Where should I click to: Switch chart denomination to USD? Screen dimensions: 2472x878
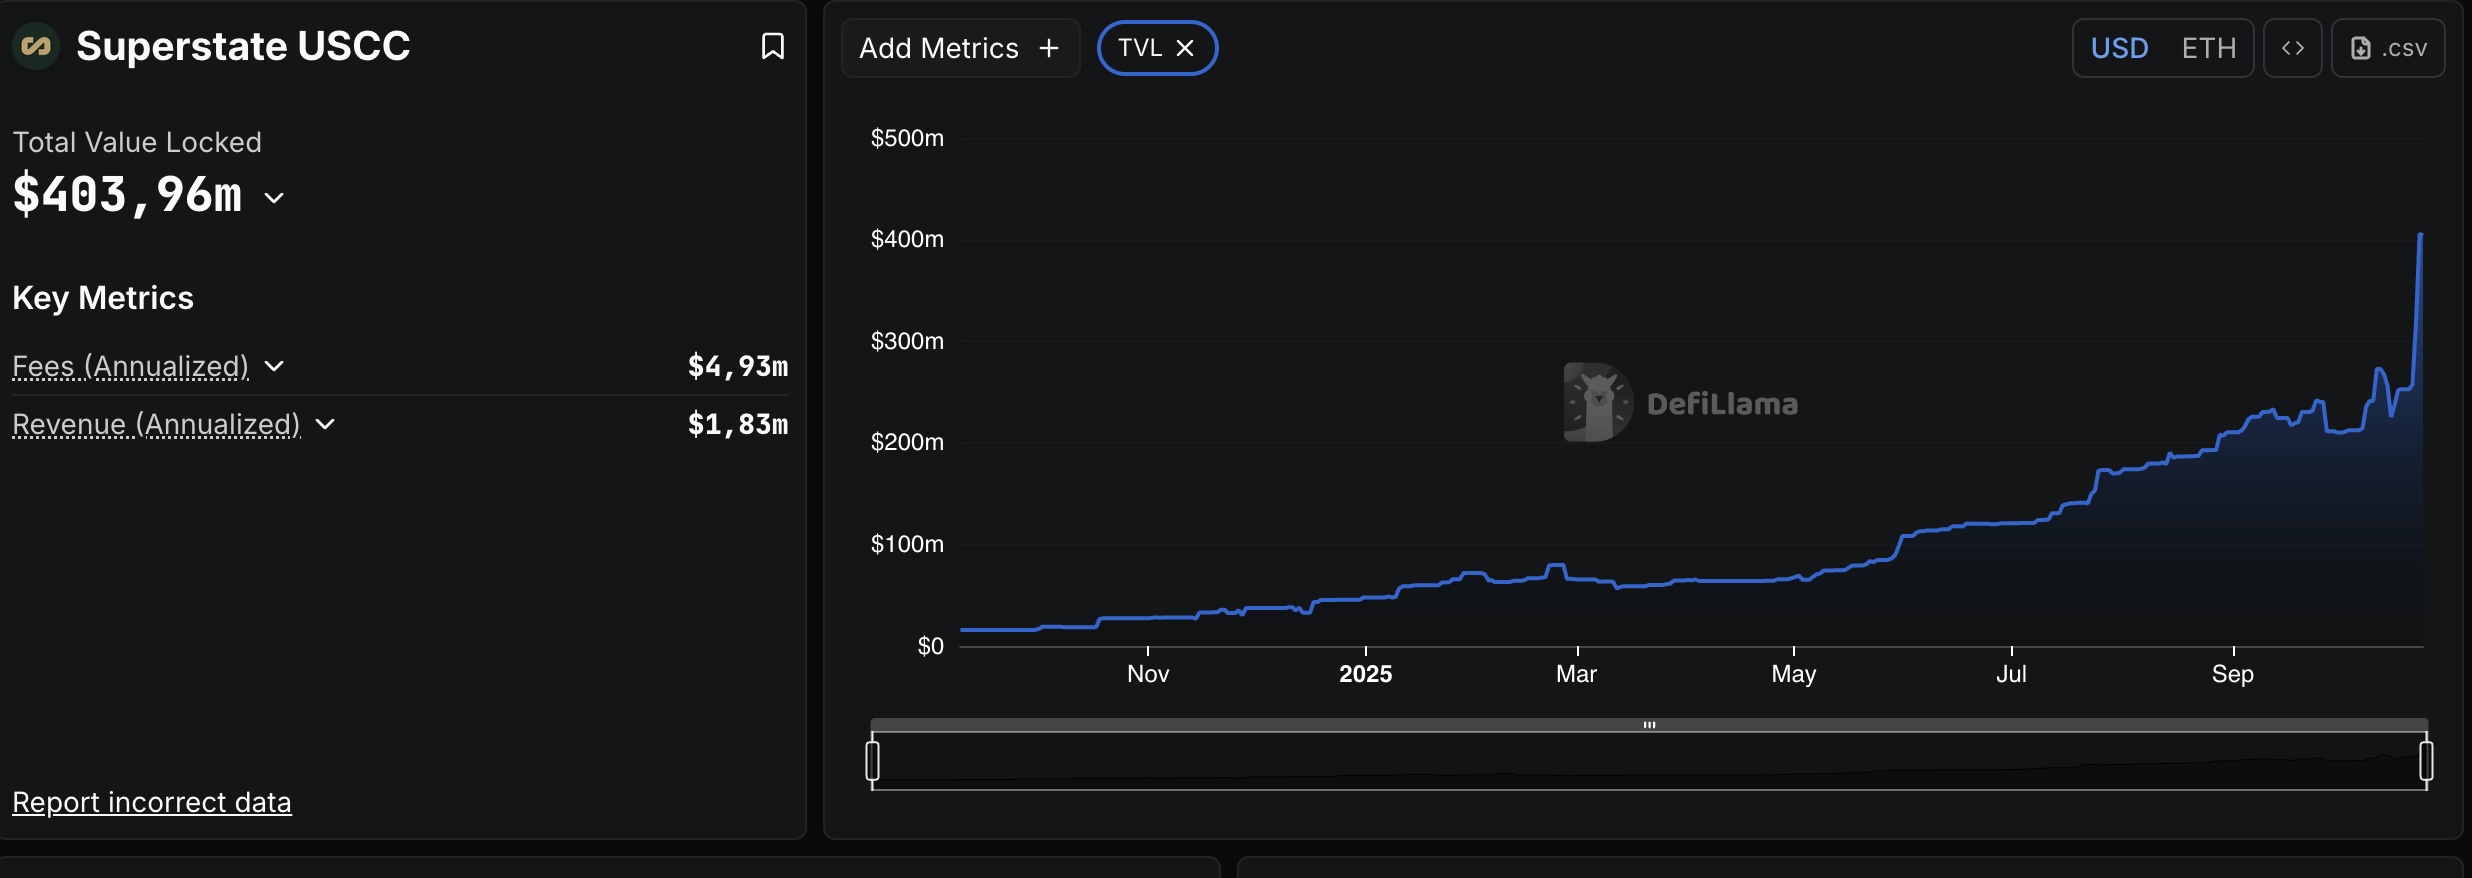click(2119, 48)
